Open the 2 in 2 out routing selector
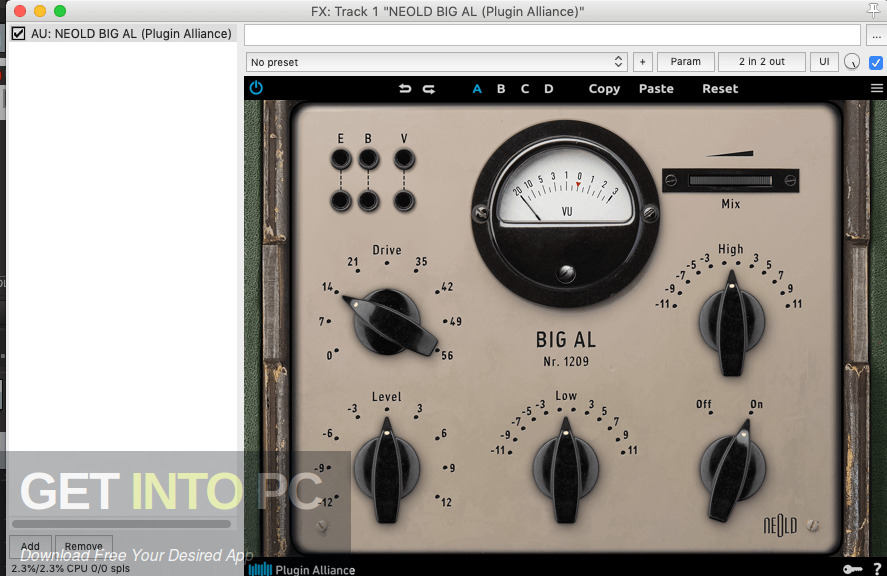887x576 pixels. [x=761, y=62]
